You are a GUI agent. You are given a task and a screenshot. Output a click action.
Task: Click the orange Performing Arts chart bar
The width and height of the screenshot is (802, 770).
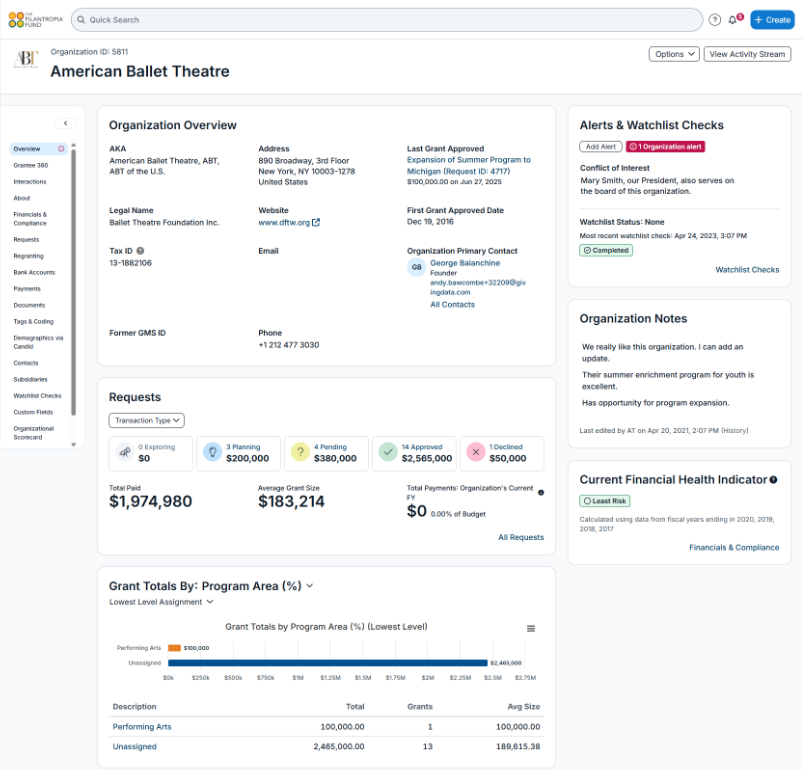pos(174,648)
